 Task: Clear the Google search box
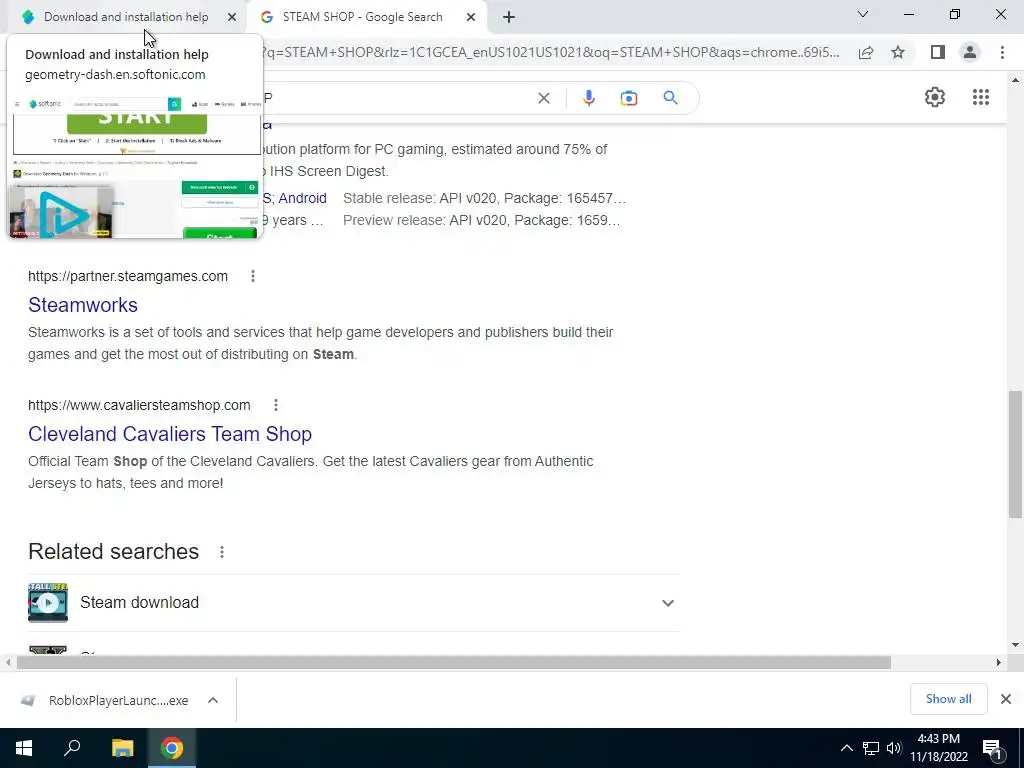coord(543,98)
